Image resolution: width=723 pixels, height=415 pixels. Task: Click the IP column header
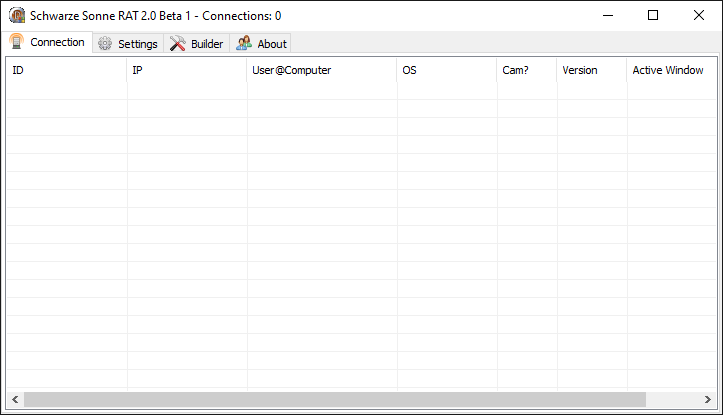point(187,71)
